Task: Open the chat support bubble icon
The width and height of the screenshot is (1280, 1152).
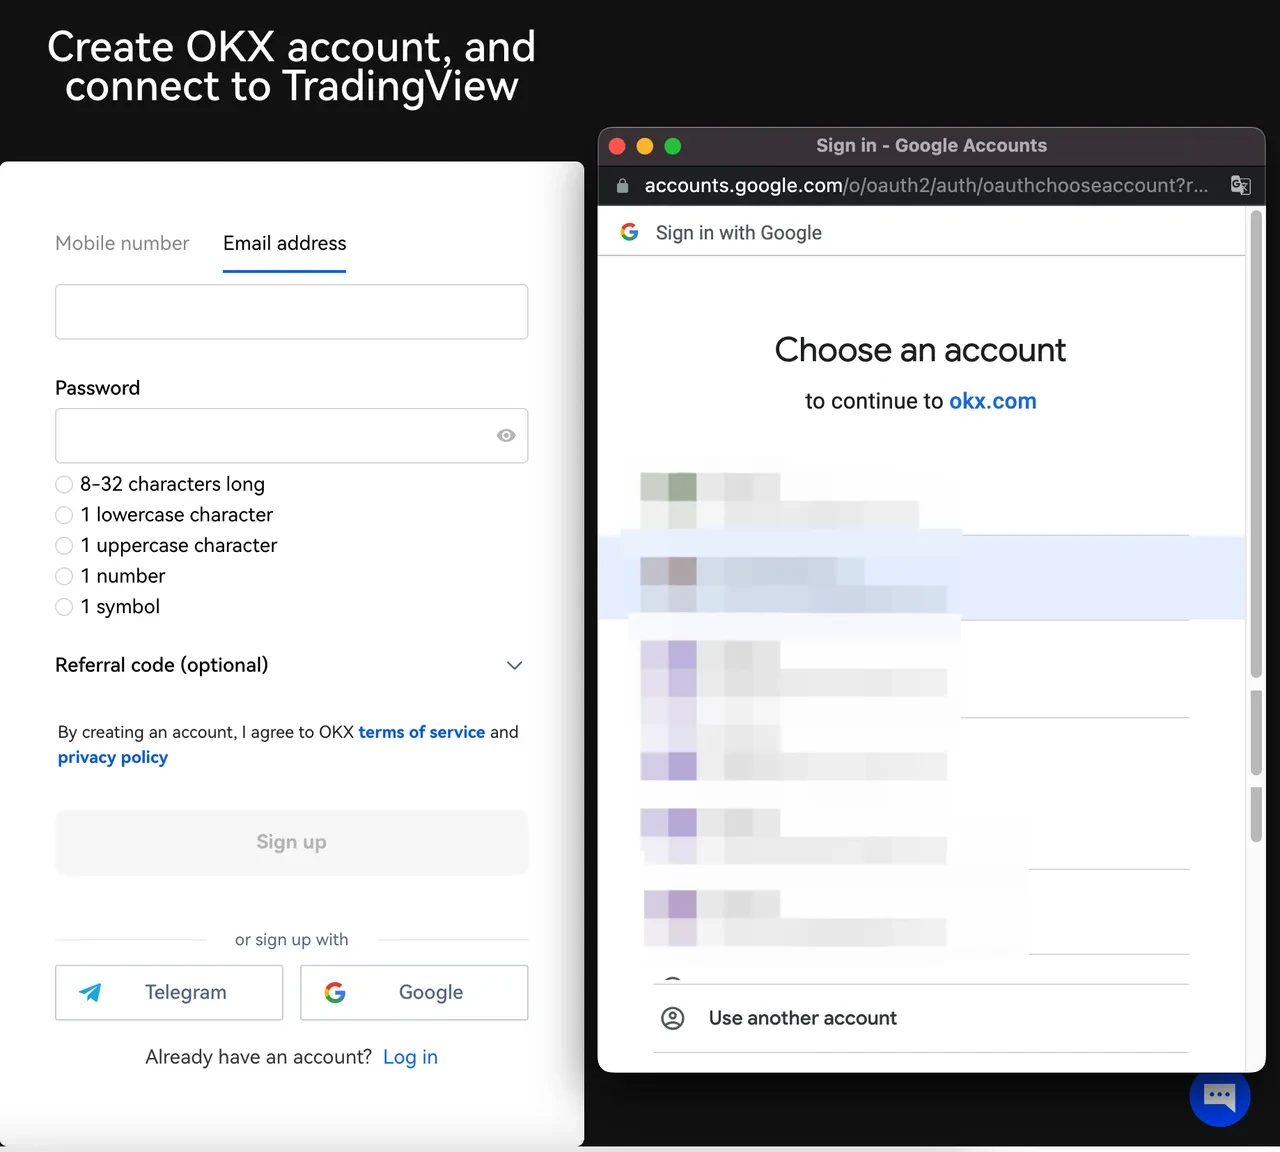Action: tap(1219, 1095)
